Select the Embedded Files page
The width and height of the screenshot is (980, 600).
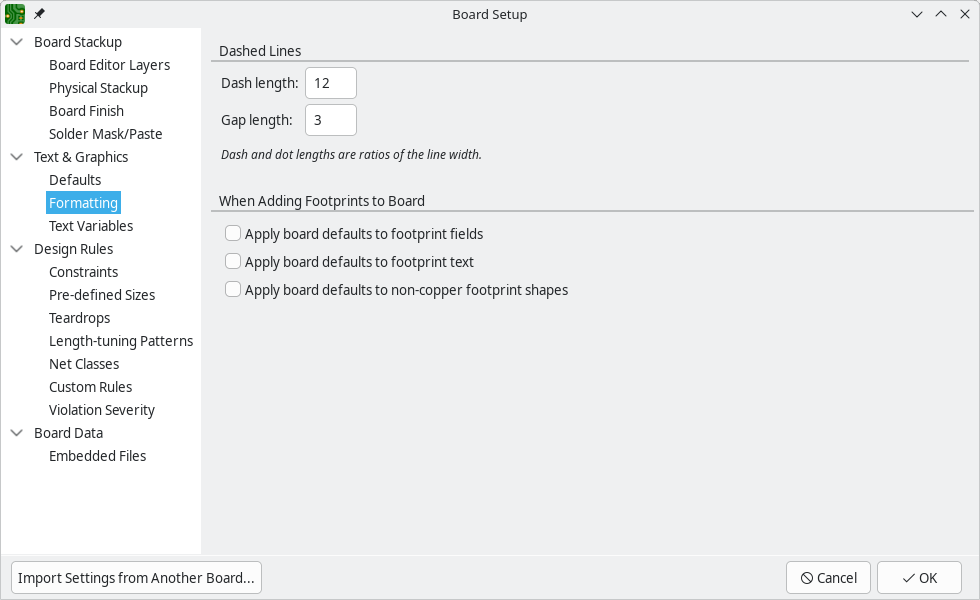click(97, 455)
